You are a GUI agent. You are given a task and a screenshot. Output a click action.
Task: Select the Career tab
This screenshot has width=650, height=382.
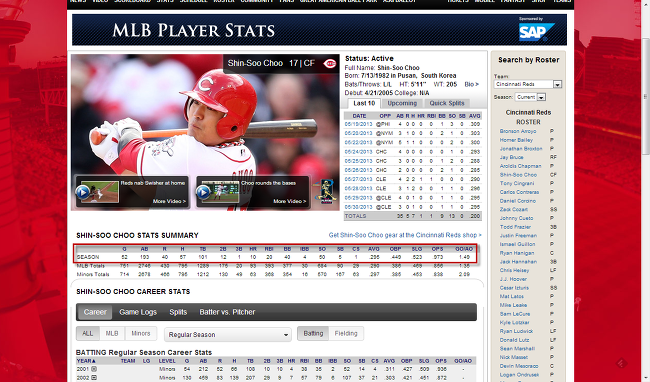tap(95, 312)
